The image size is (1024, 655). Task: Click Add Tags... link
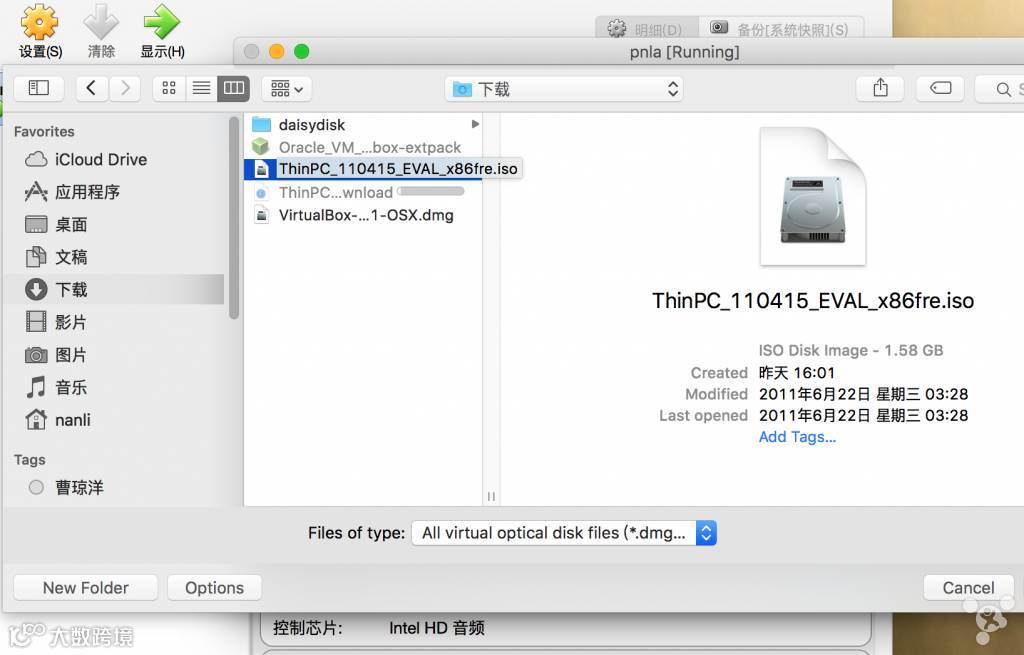click(x=797, y=437)
